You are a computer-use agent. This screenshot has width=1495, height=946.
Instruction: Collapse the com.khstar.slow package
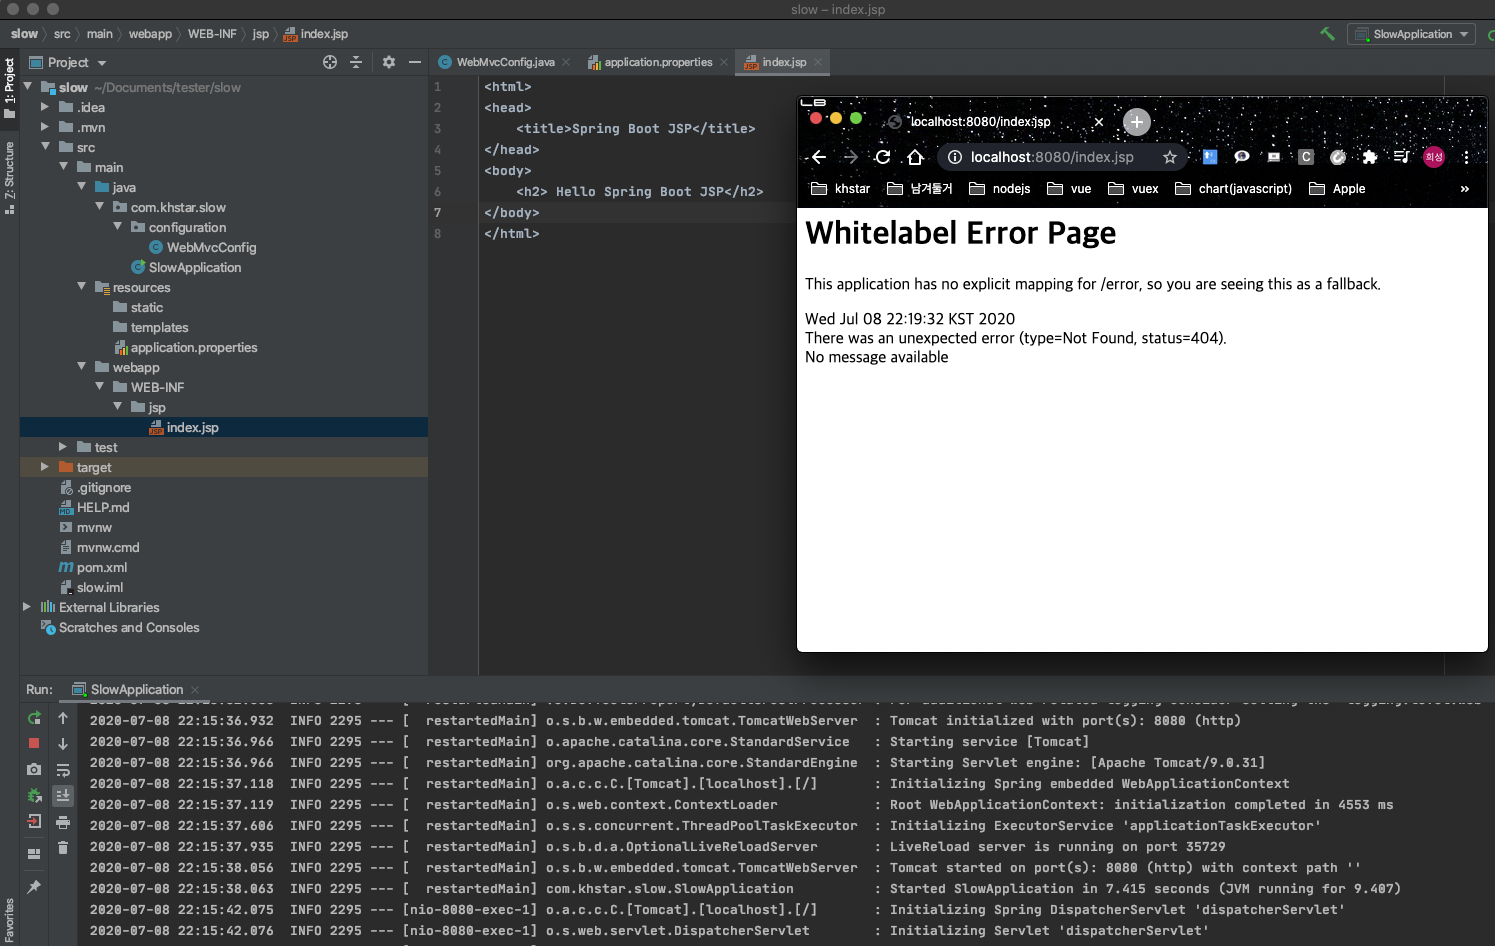point(100,207)
